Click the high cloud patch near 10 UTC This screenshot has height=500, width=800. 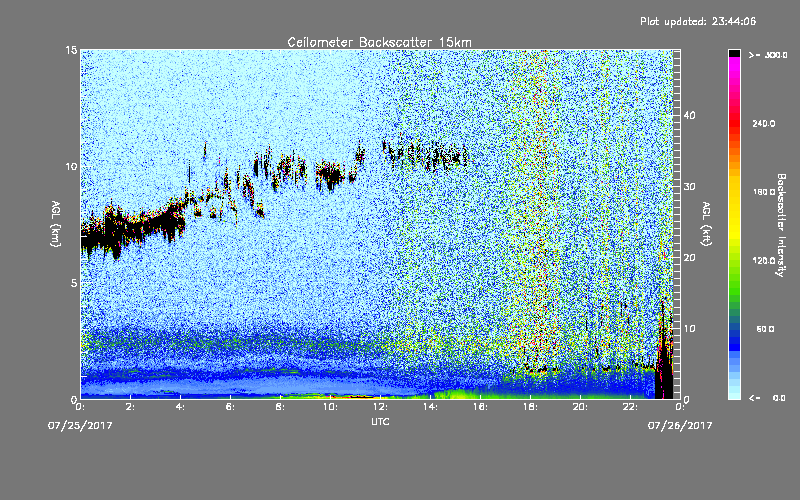coord(331,175)
